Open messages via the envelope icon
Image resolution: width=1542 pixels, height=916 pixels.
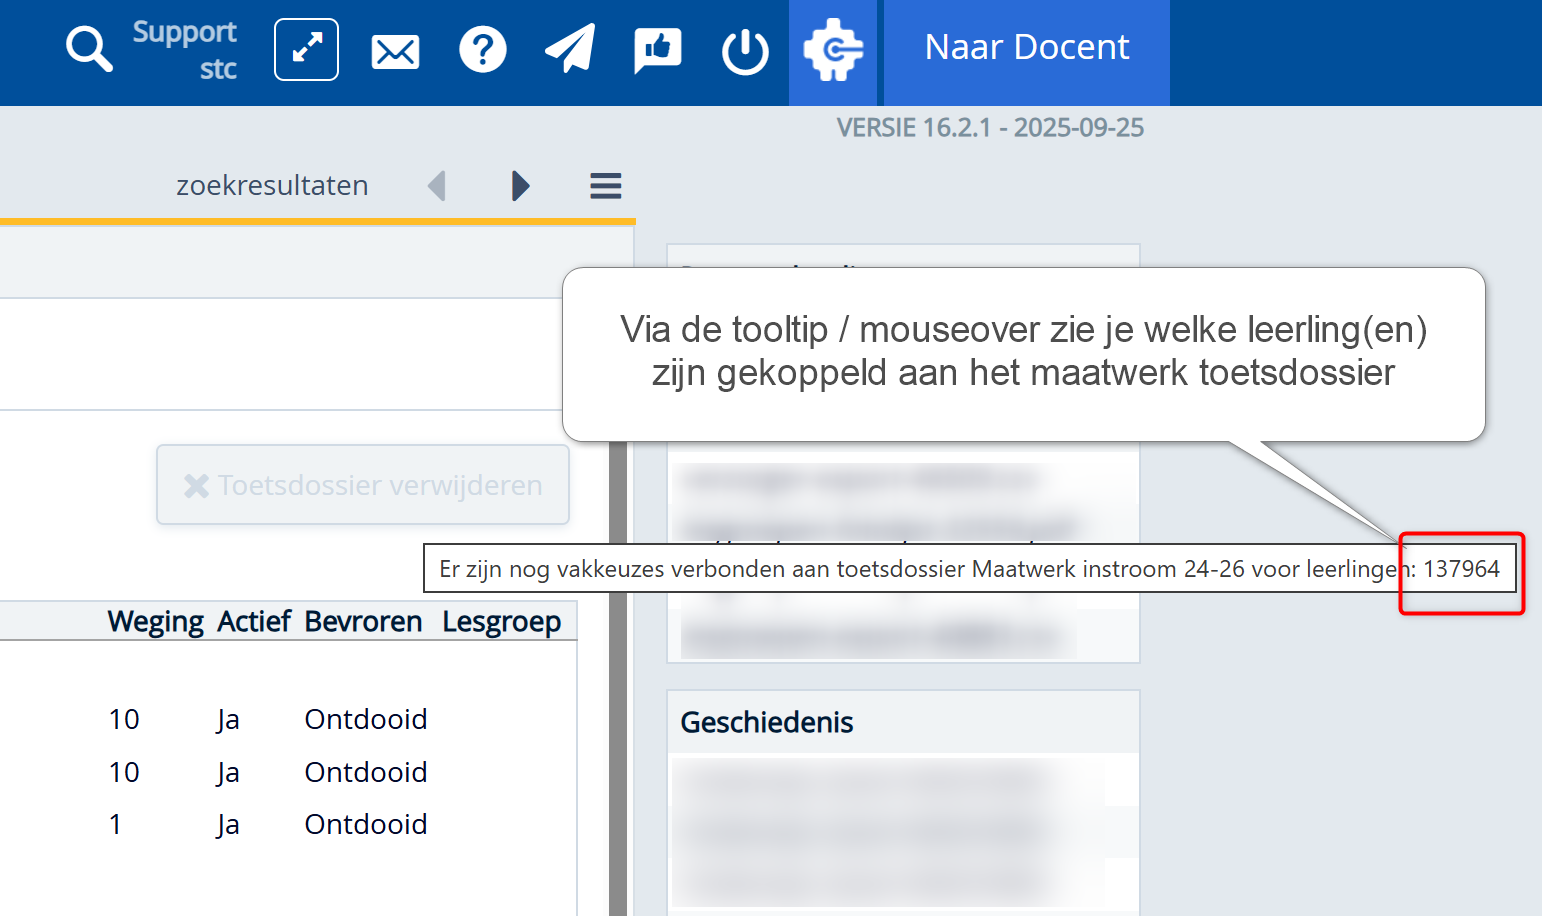point(395,51)
